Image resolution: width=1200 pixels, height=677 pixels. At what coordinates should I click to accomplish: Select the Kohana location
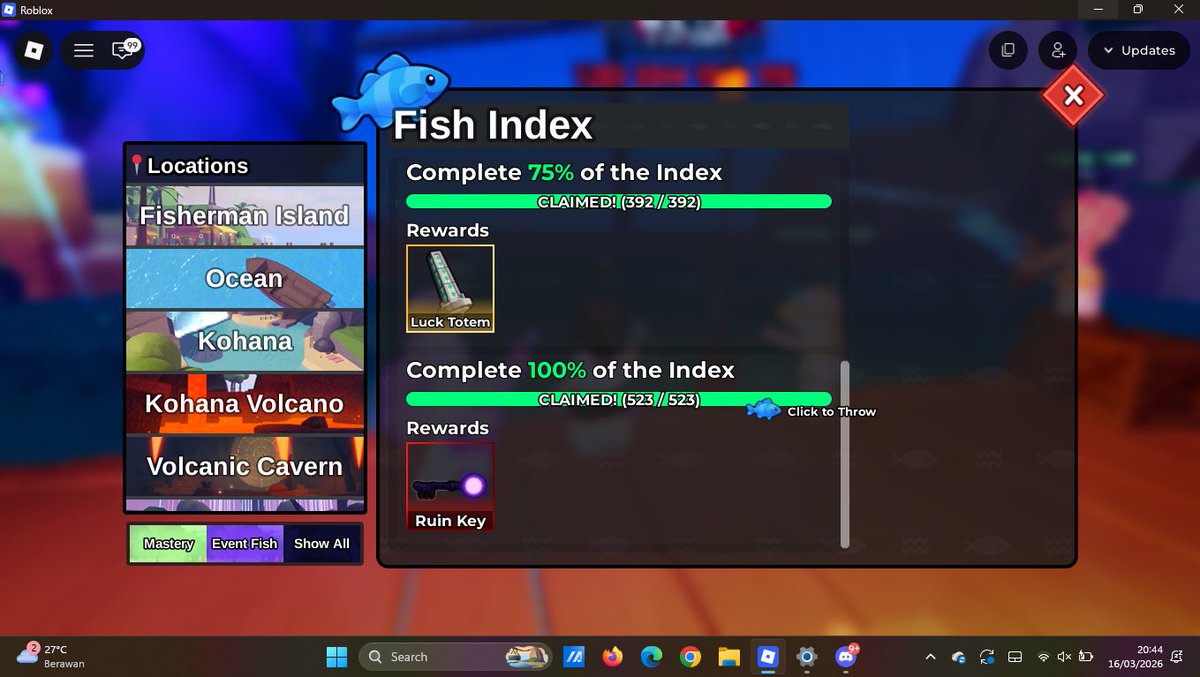tap(245, 341)
